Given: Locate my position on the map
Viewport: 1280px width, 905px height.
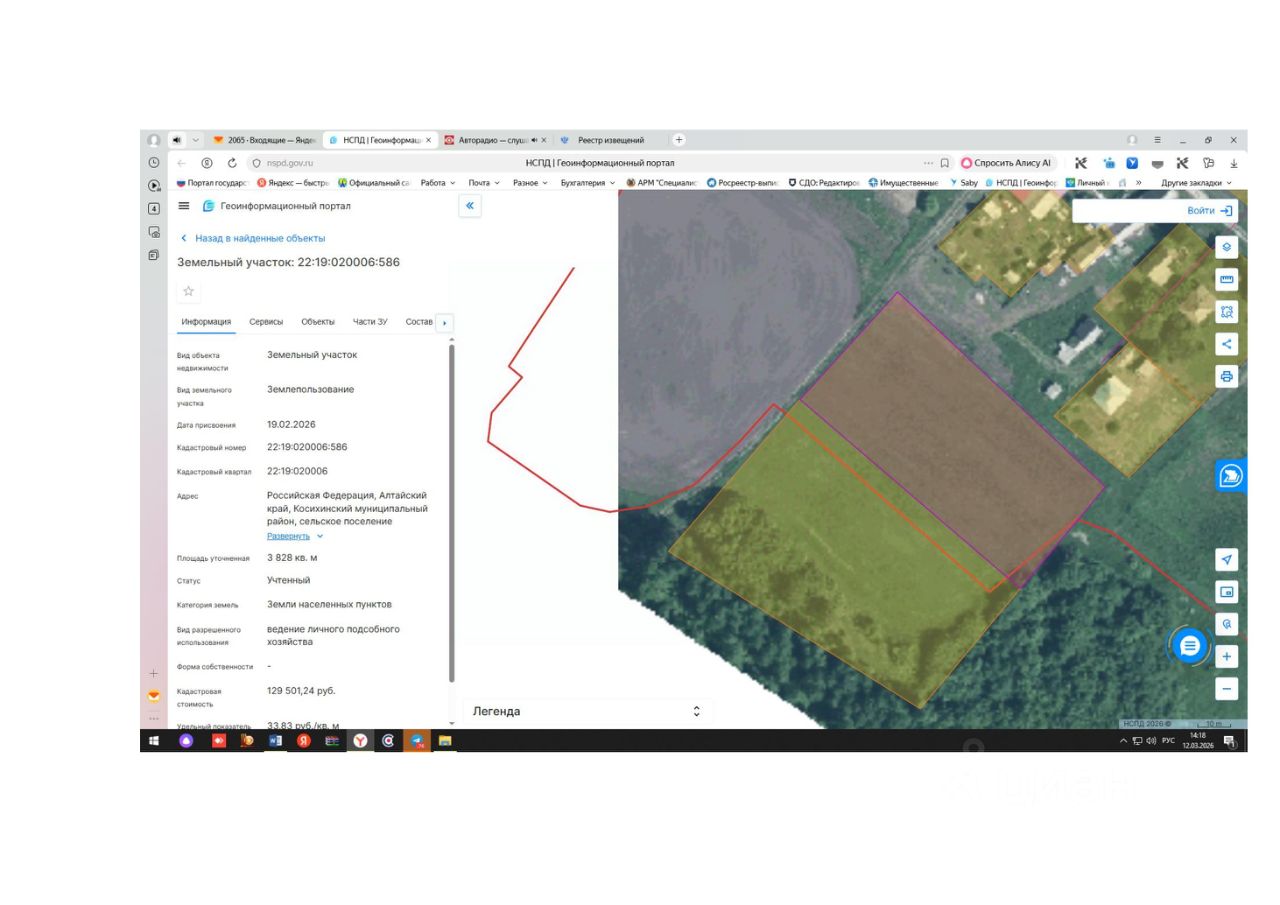Looking at the screenshot, I should coord(1227,559).
